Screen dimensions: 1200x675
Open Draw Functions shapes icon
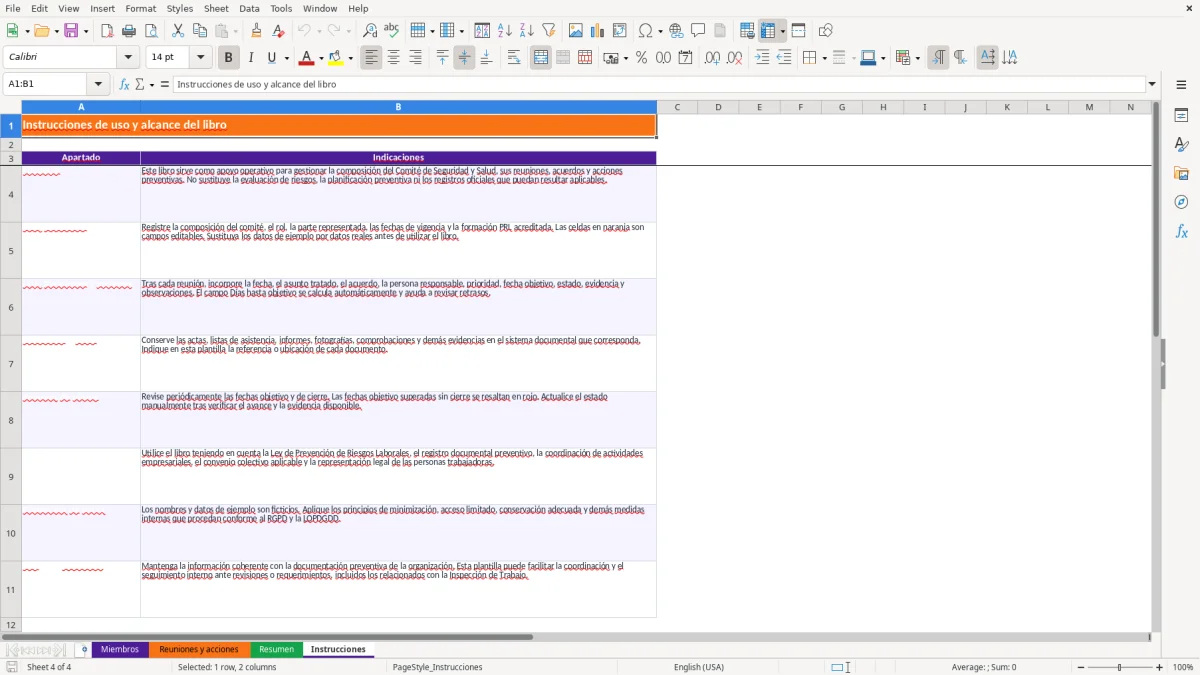tap(826, 31)
